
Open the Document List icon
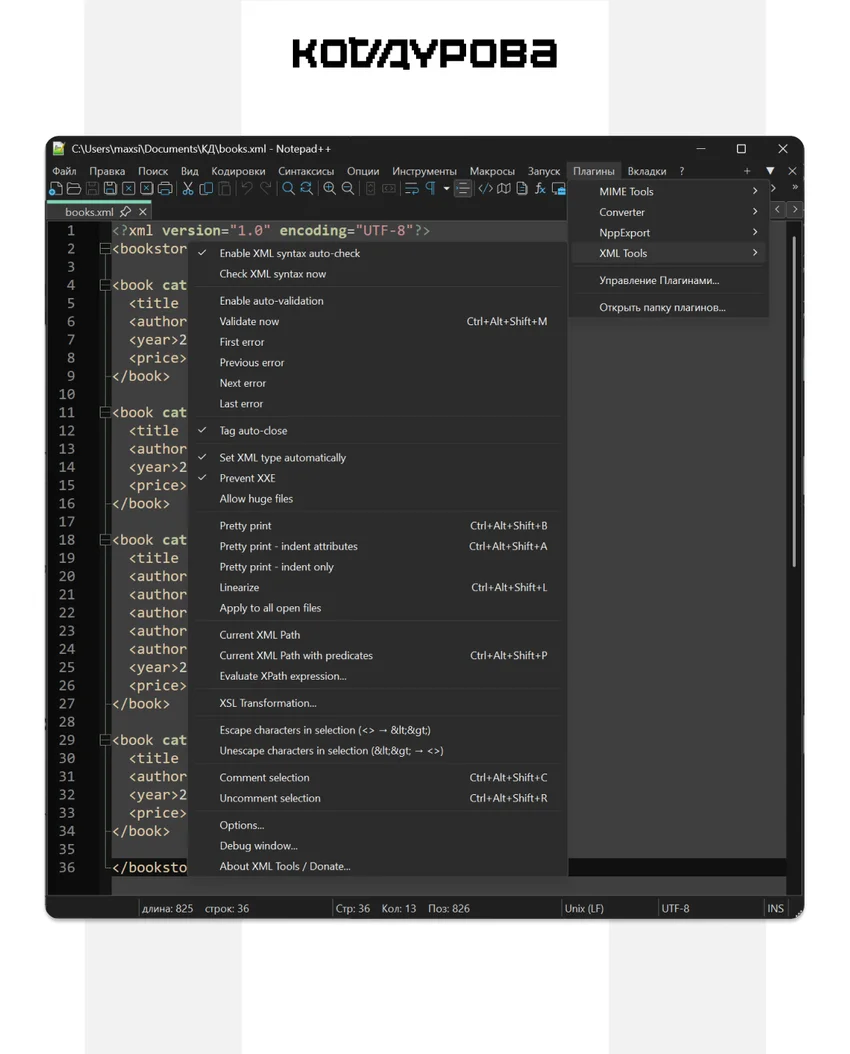point(521,189)
